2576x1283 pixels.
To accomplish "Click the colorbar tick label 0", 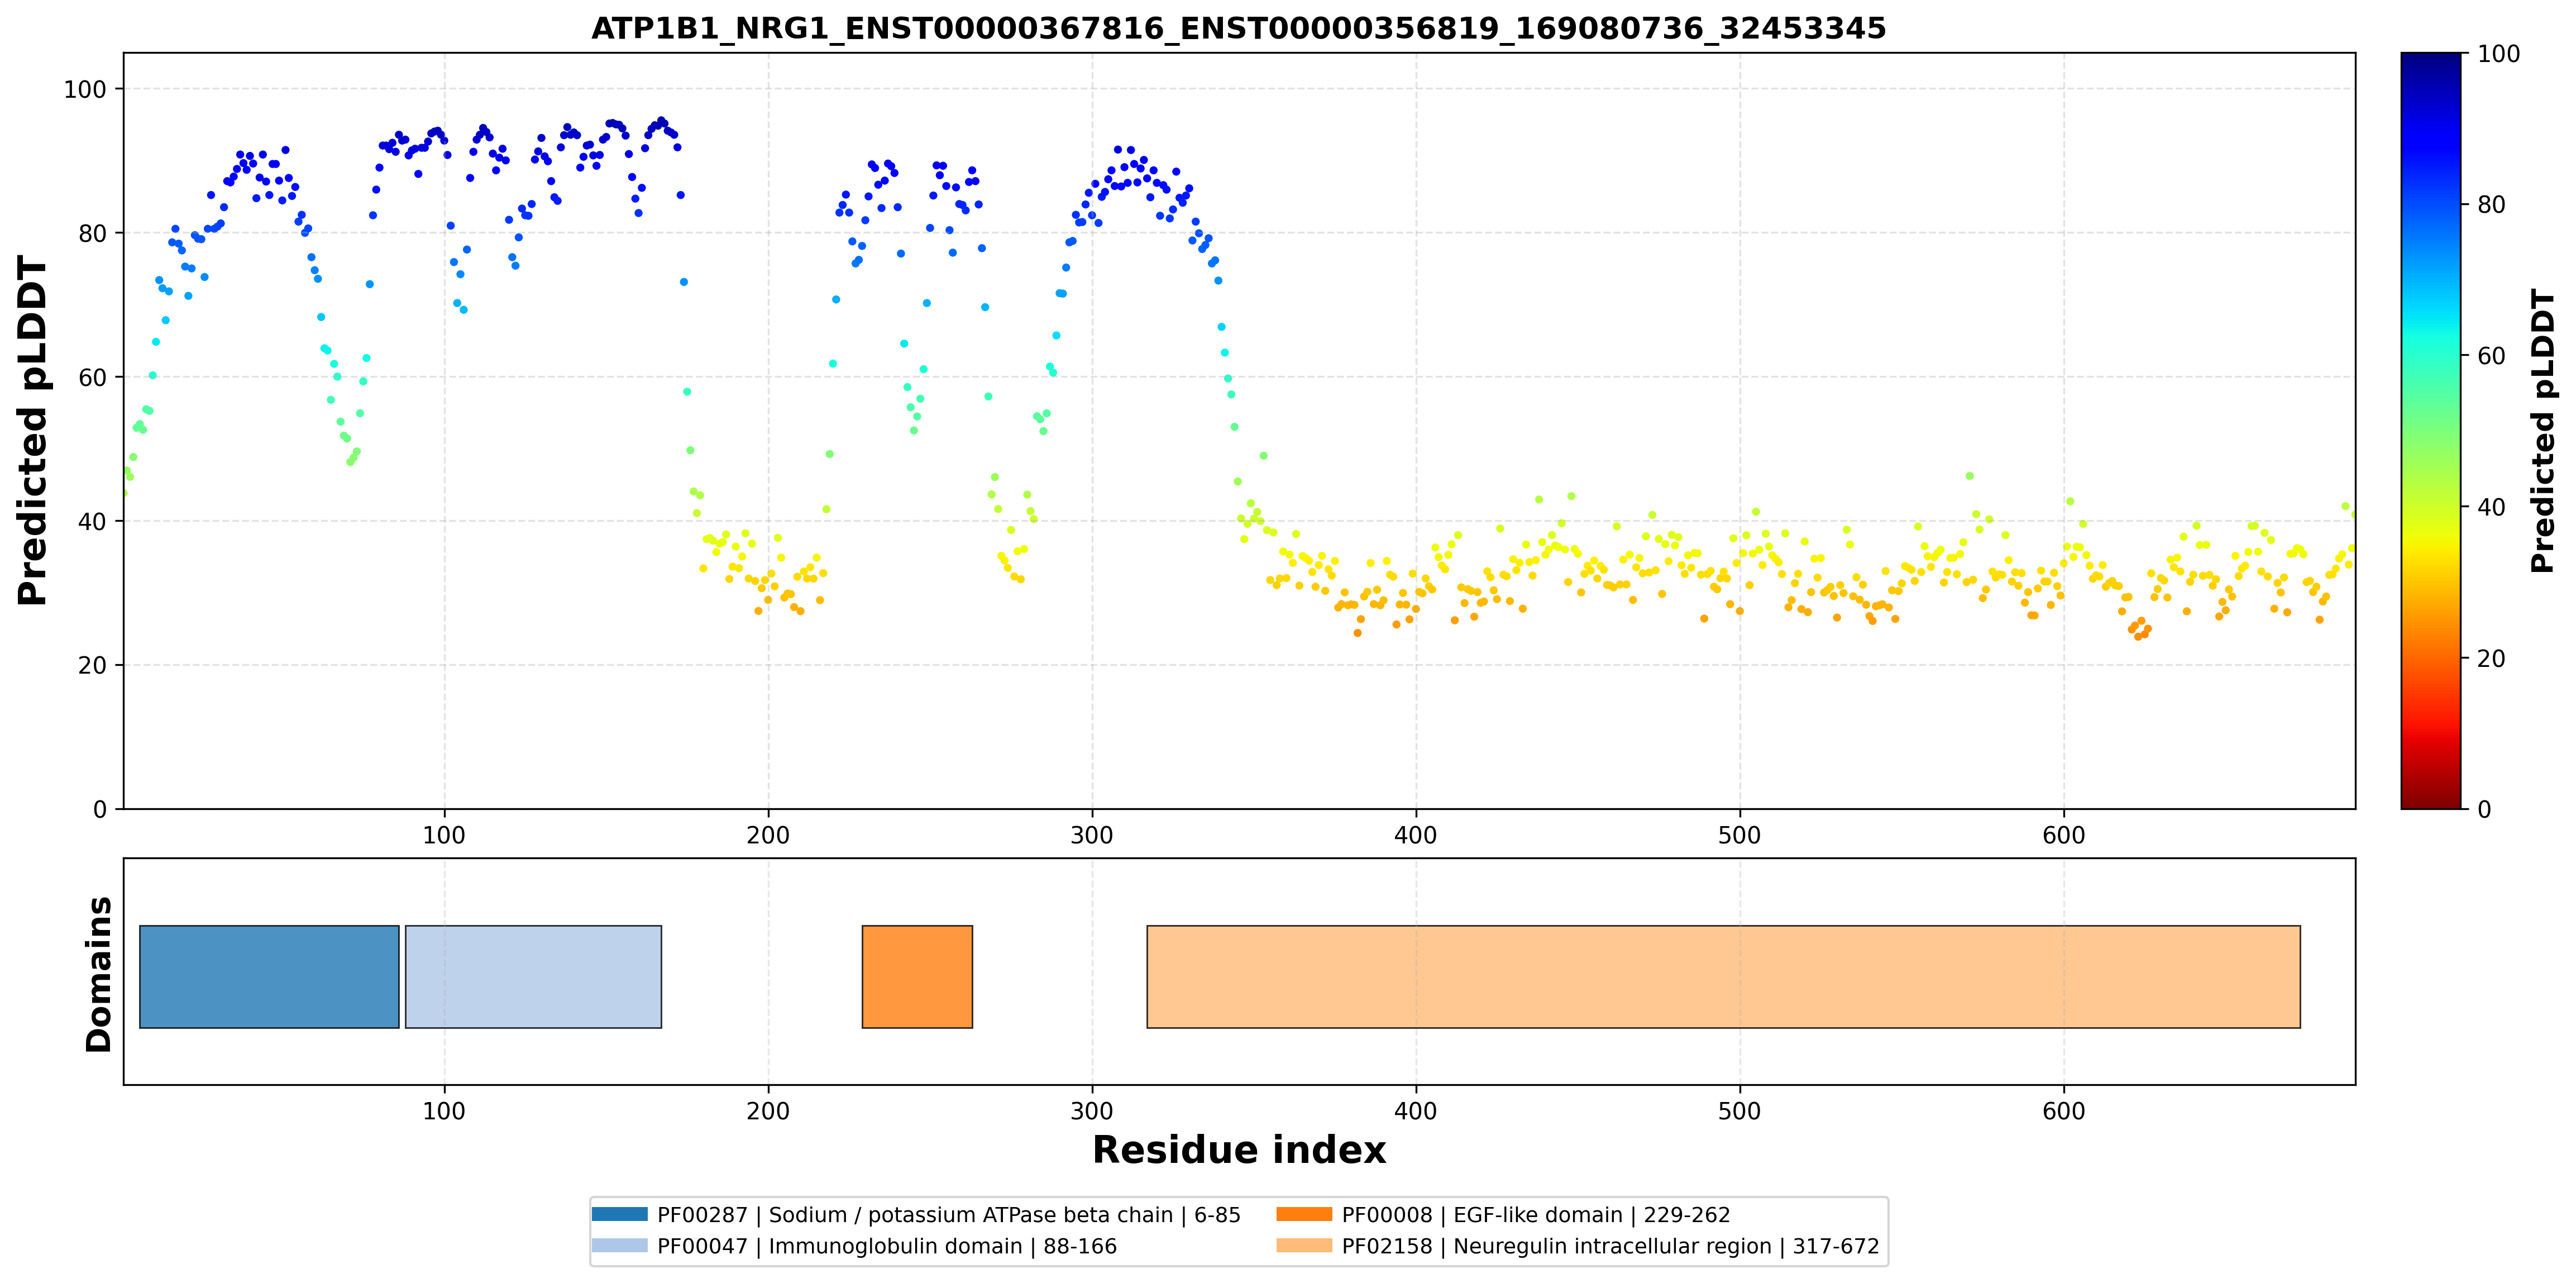I will coord(2484,809).
